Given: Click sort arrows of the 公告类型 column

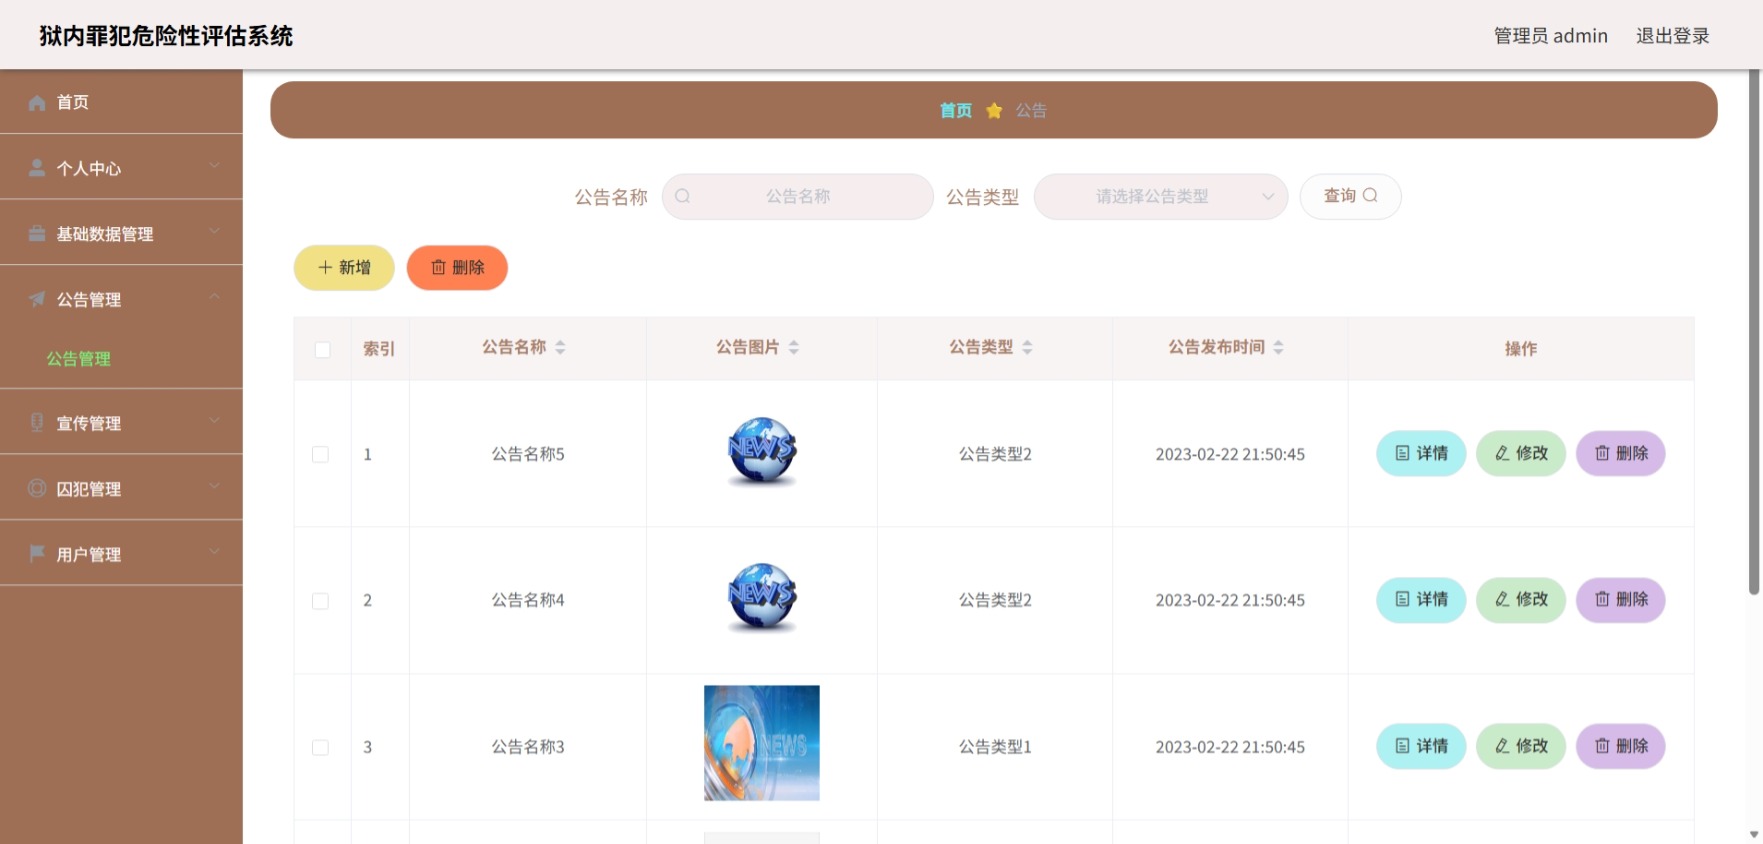Looking at the screenshot, I should [x=1027, y=347].
